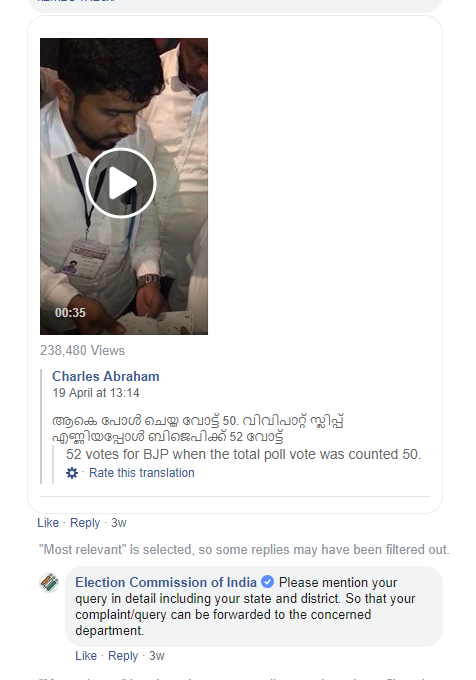
Task: Open the translation settings gear icon
Action: coord(72,473)
